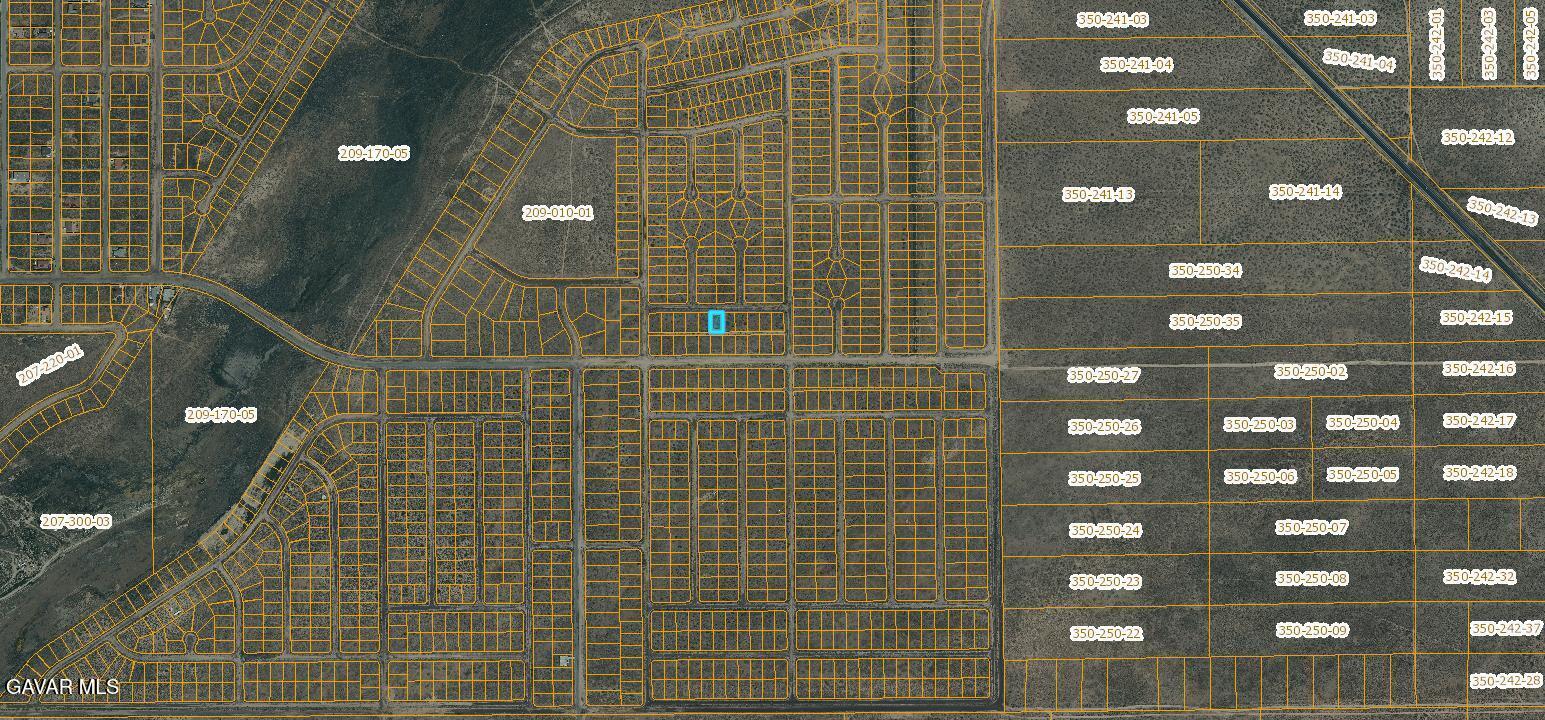Select parcel label 350-250-03
This screenshot has height=720, width=1545.
(x=1260, y=425)
